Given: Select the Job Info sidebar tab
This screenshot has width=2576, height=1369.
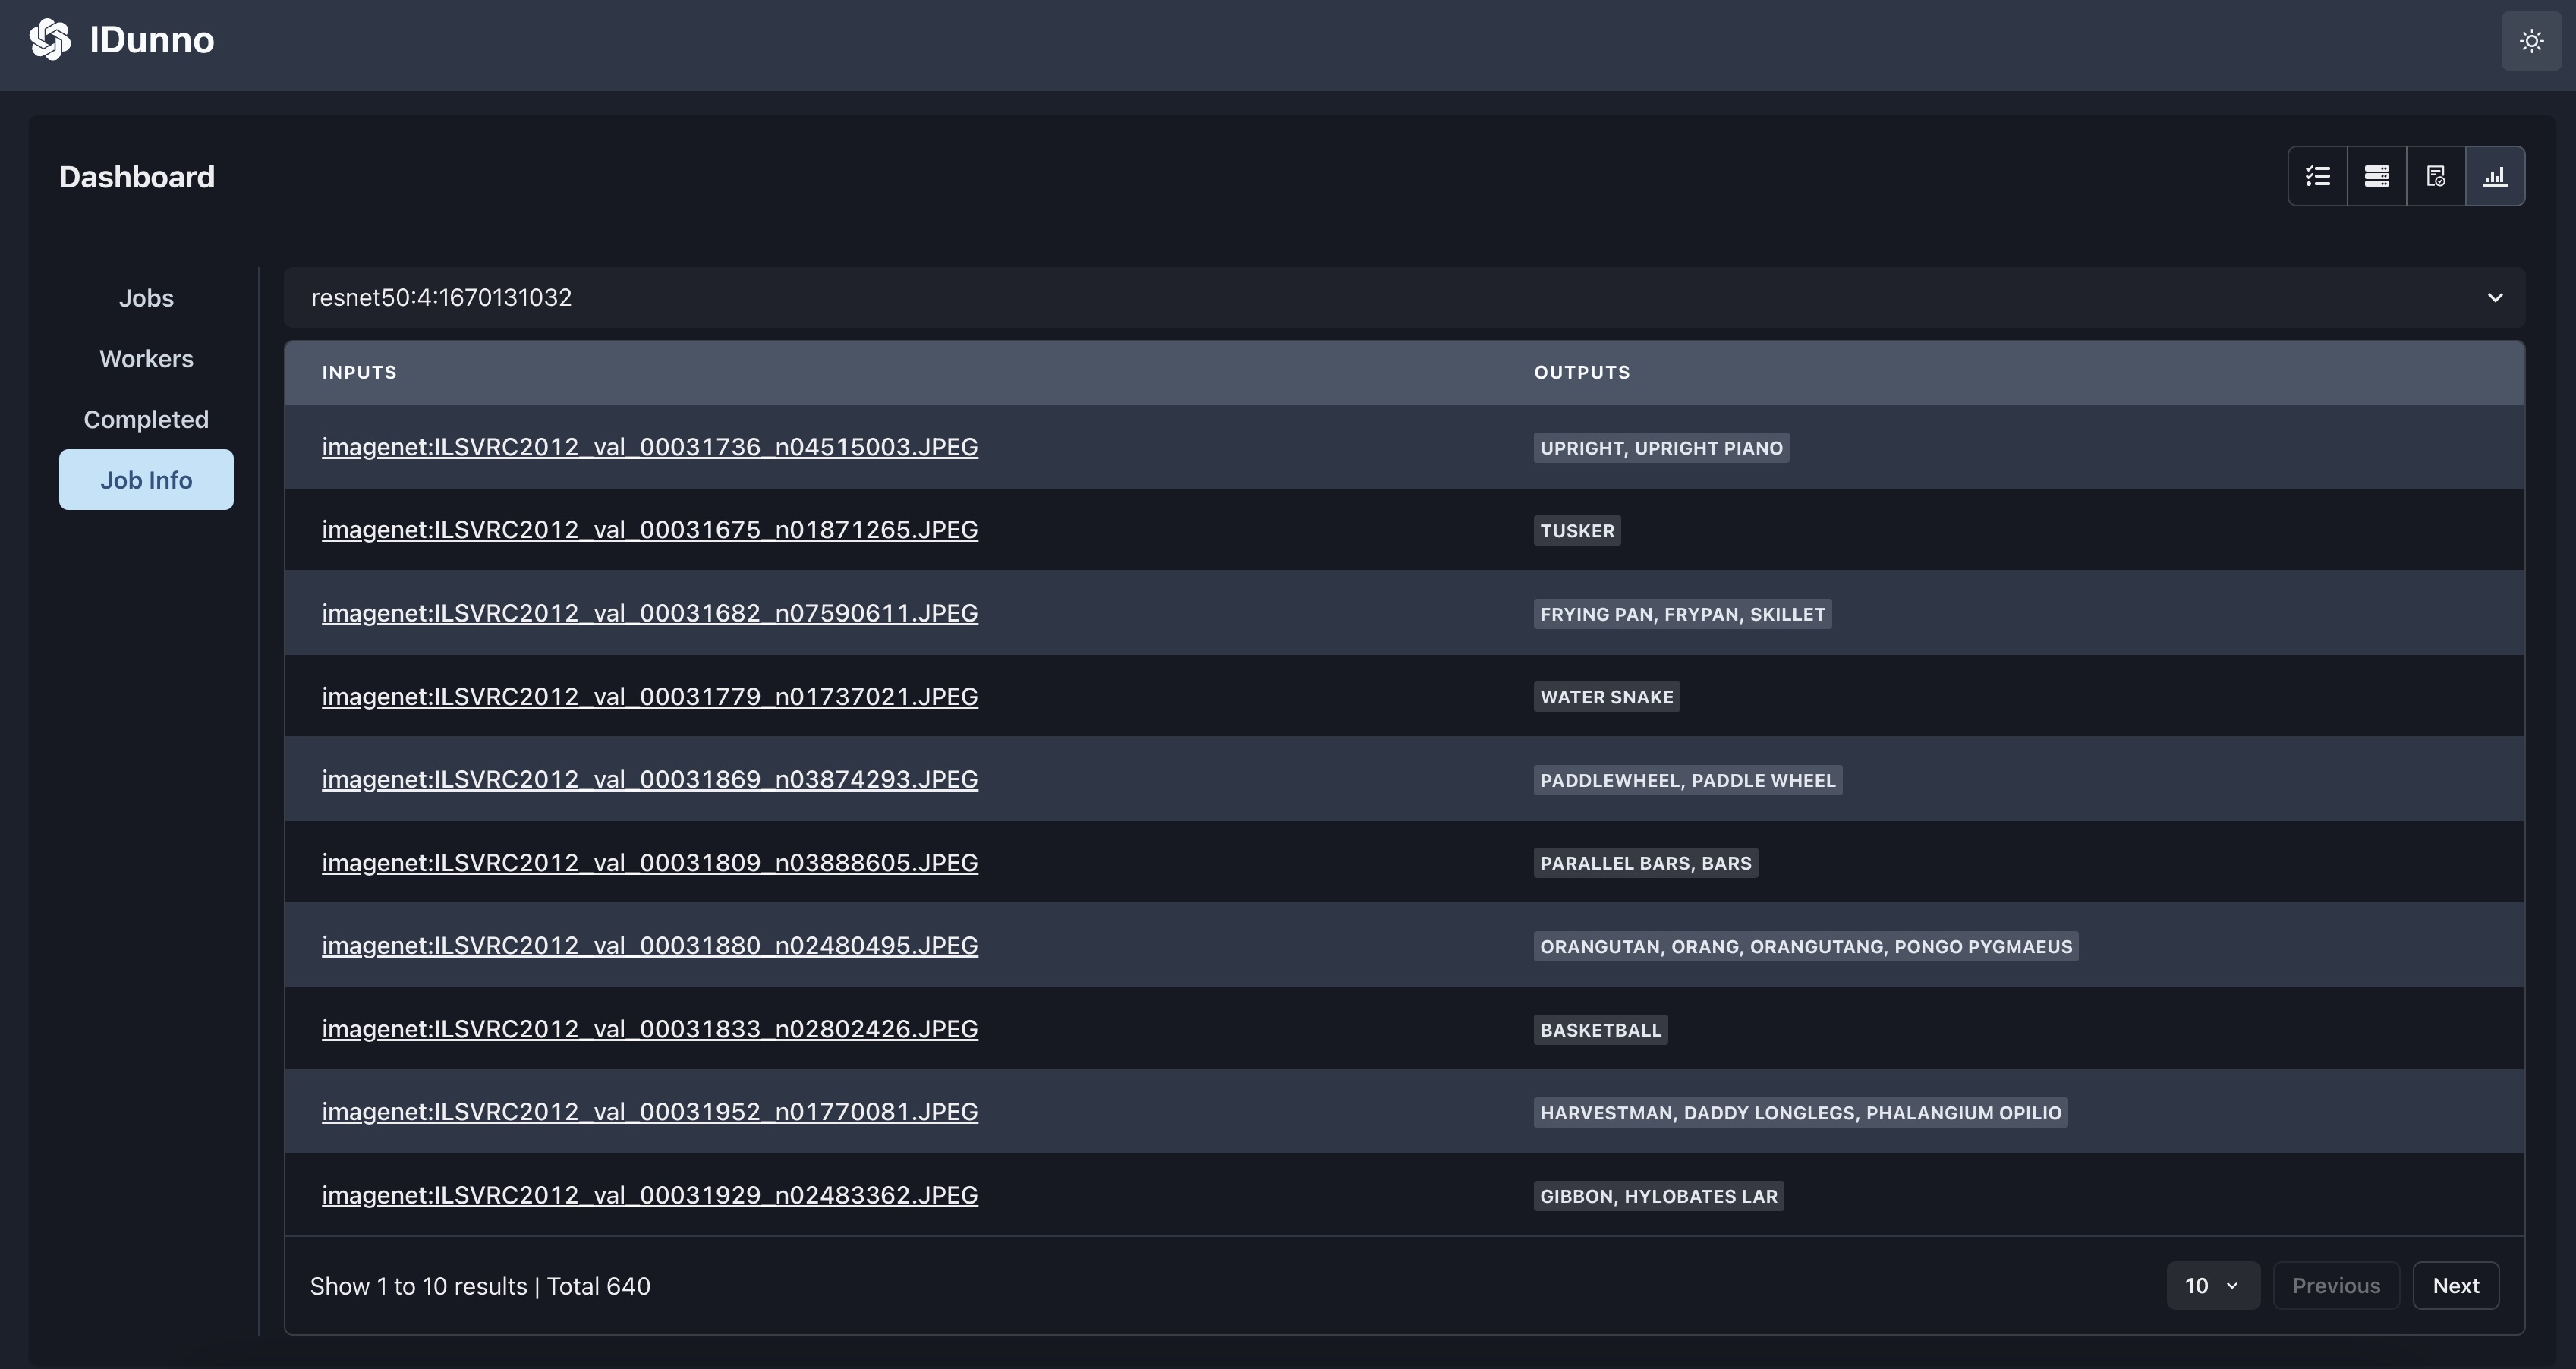Looking at the screenshot, I should 146,480.
